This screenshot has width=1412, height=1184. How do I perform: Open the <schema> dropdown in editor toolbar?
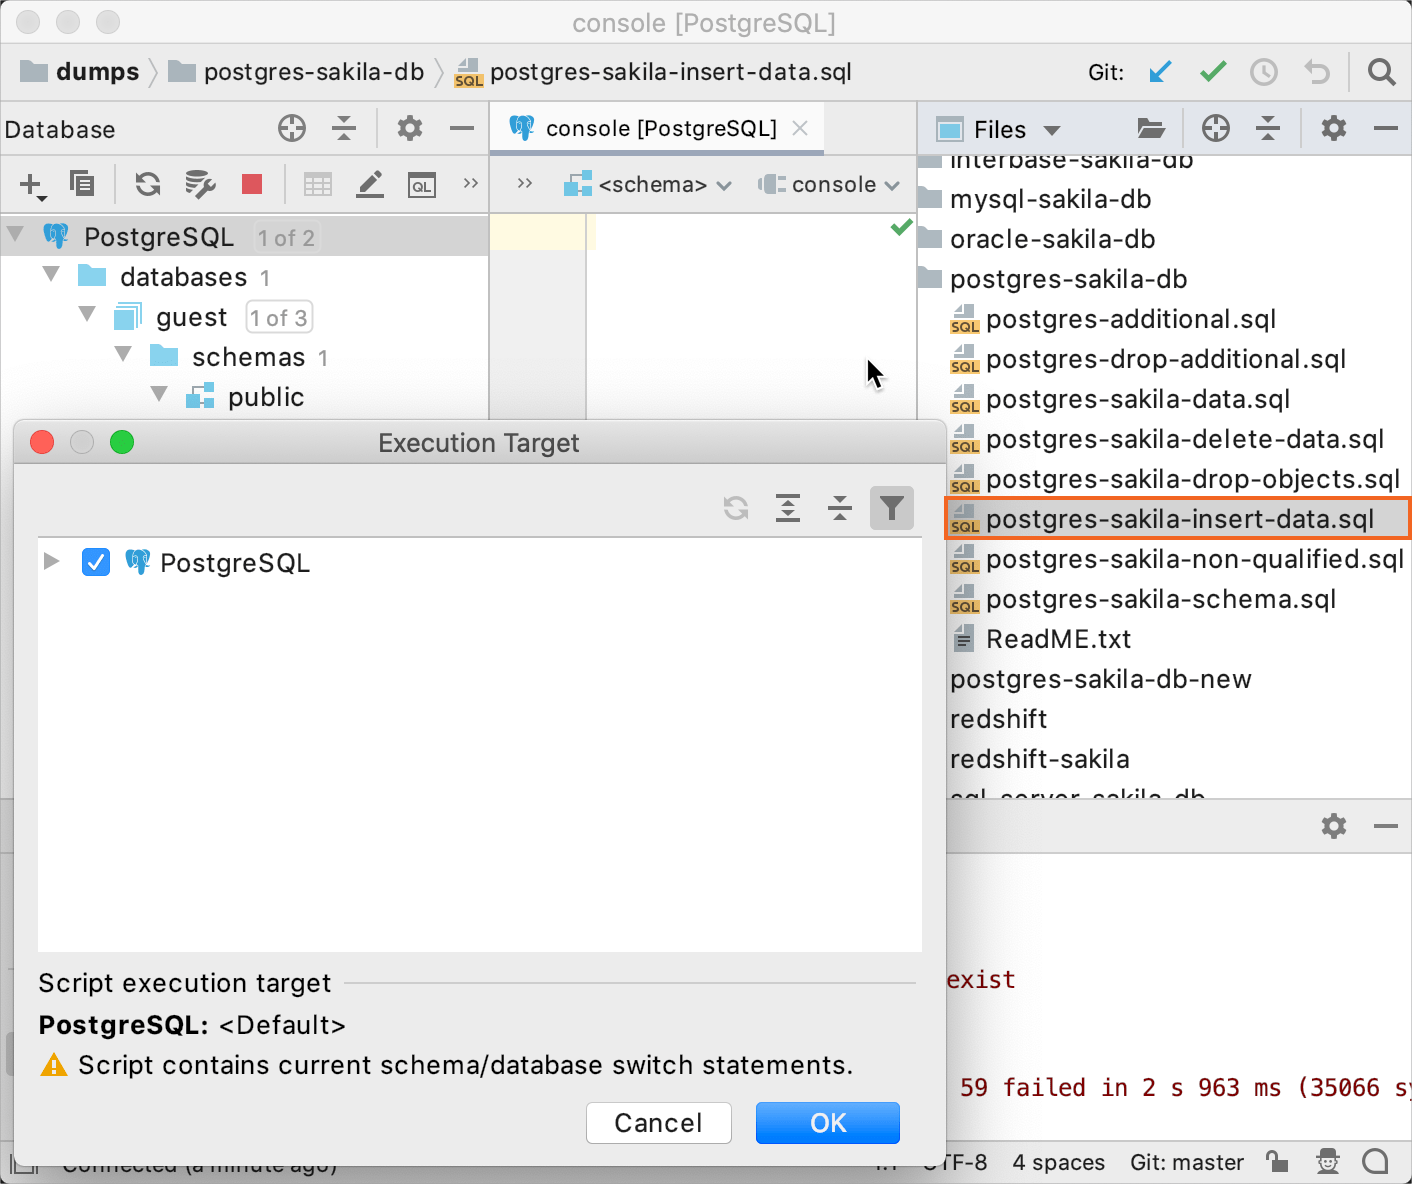[648, 185]
